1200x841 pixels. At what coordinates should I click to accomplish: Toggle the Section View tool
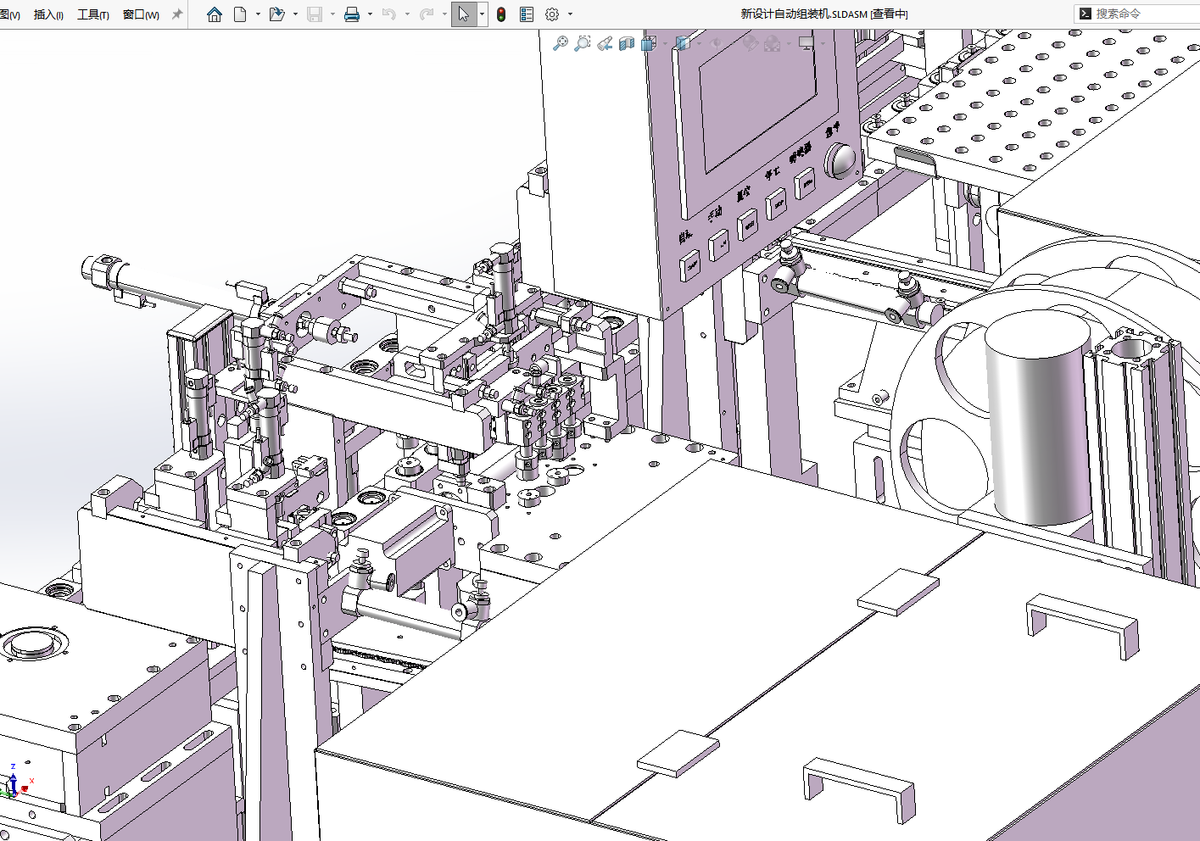(627, 43)
